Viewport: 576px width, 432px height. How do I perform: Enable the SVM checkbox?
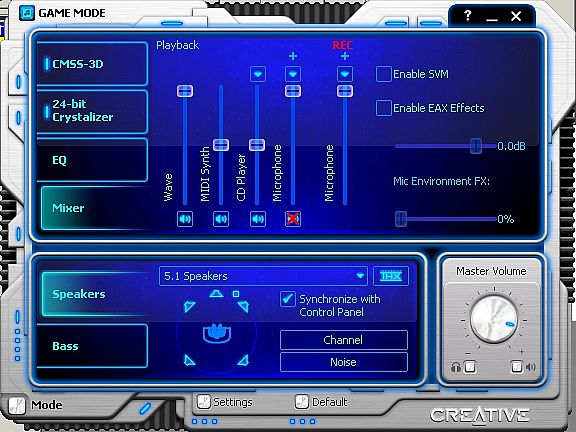[x=384, y=74]
